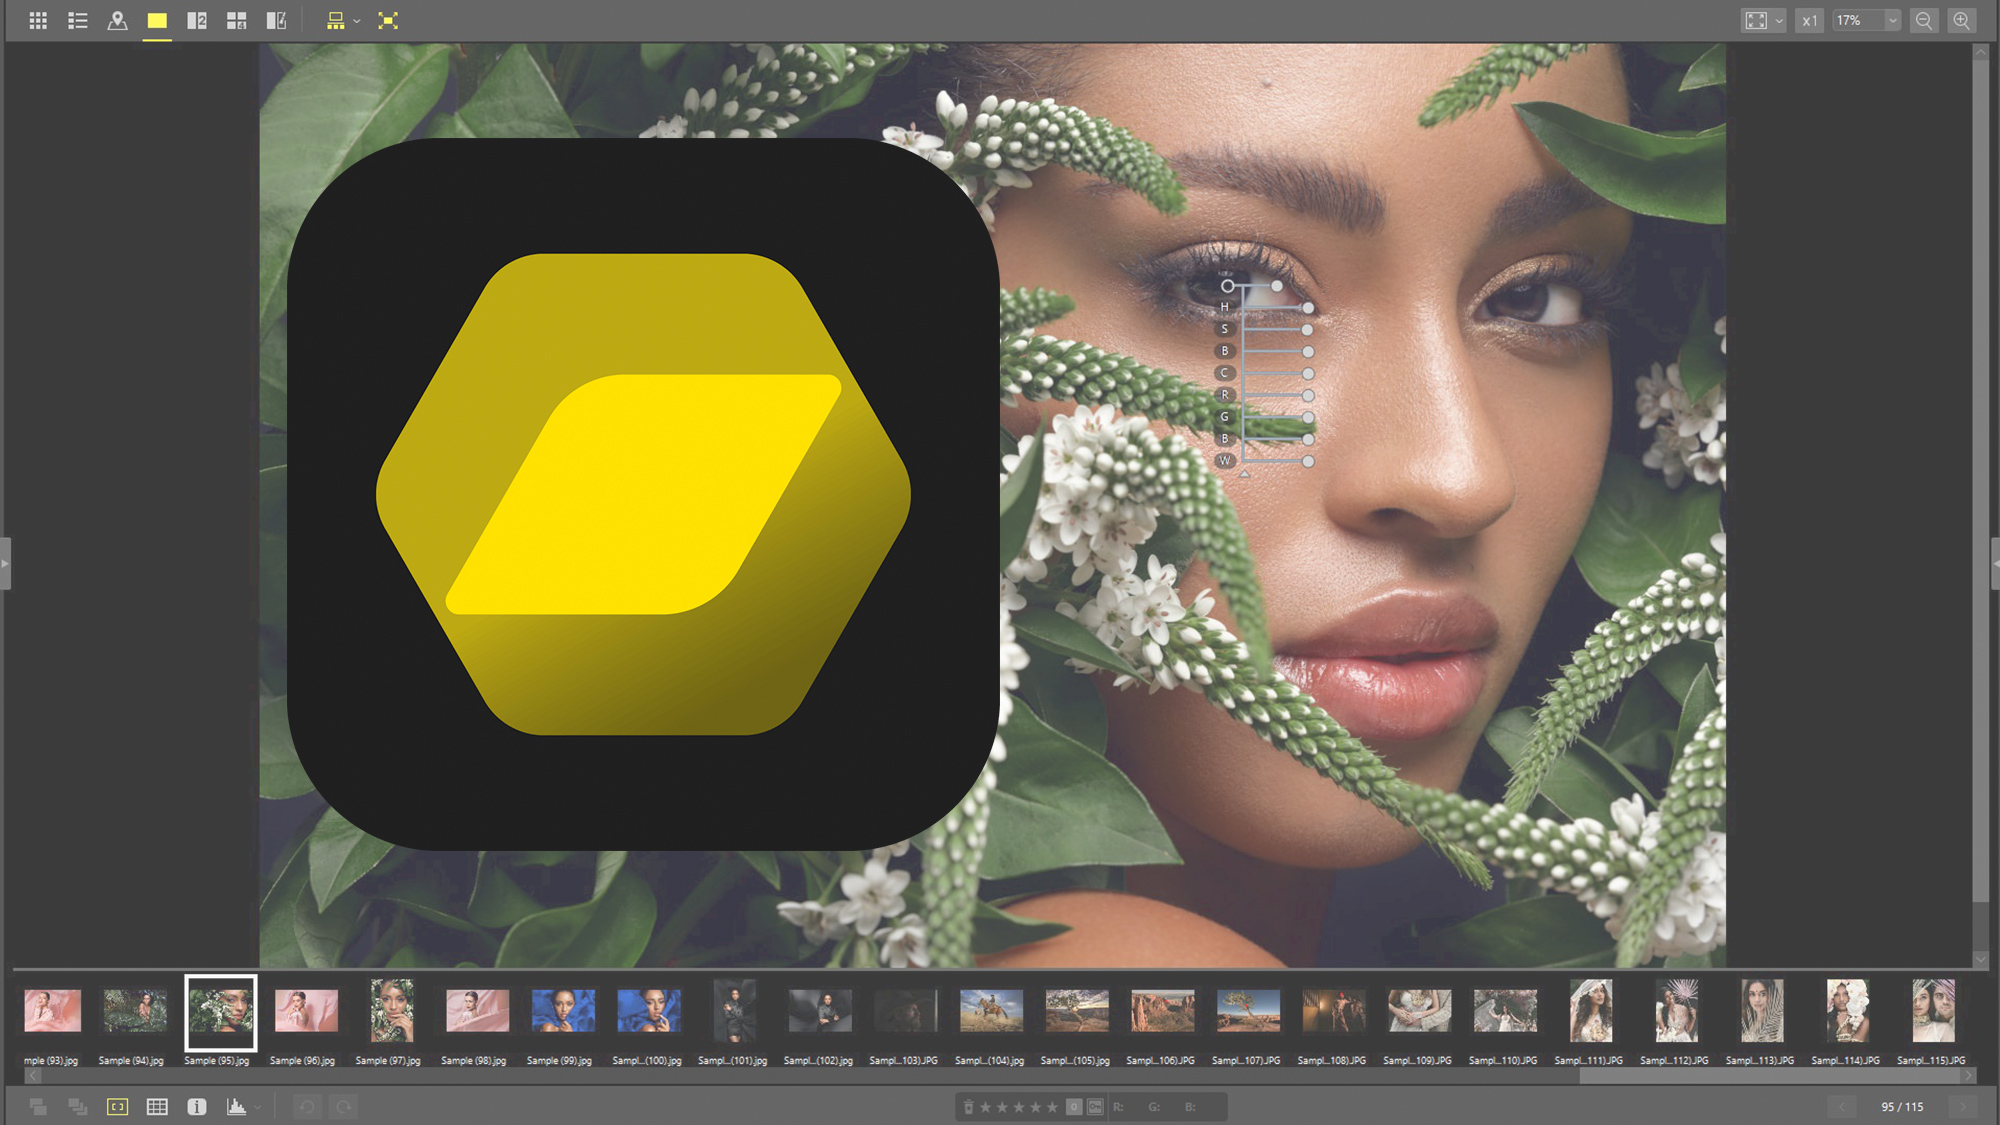The height and width of the screenshot is (1125, 2000).
Task: Select the 2-image compare view
Action: pyautogui.click(x=196, y=20)
